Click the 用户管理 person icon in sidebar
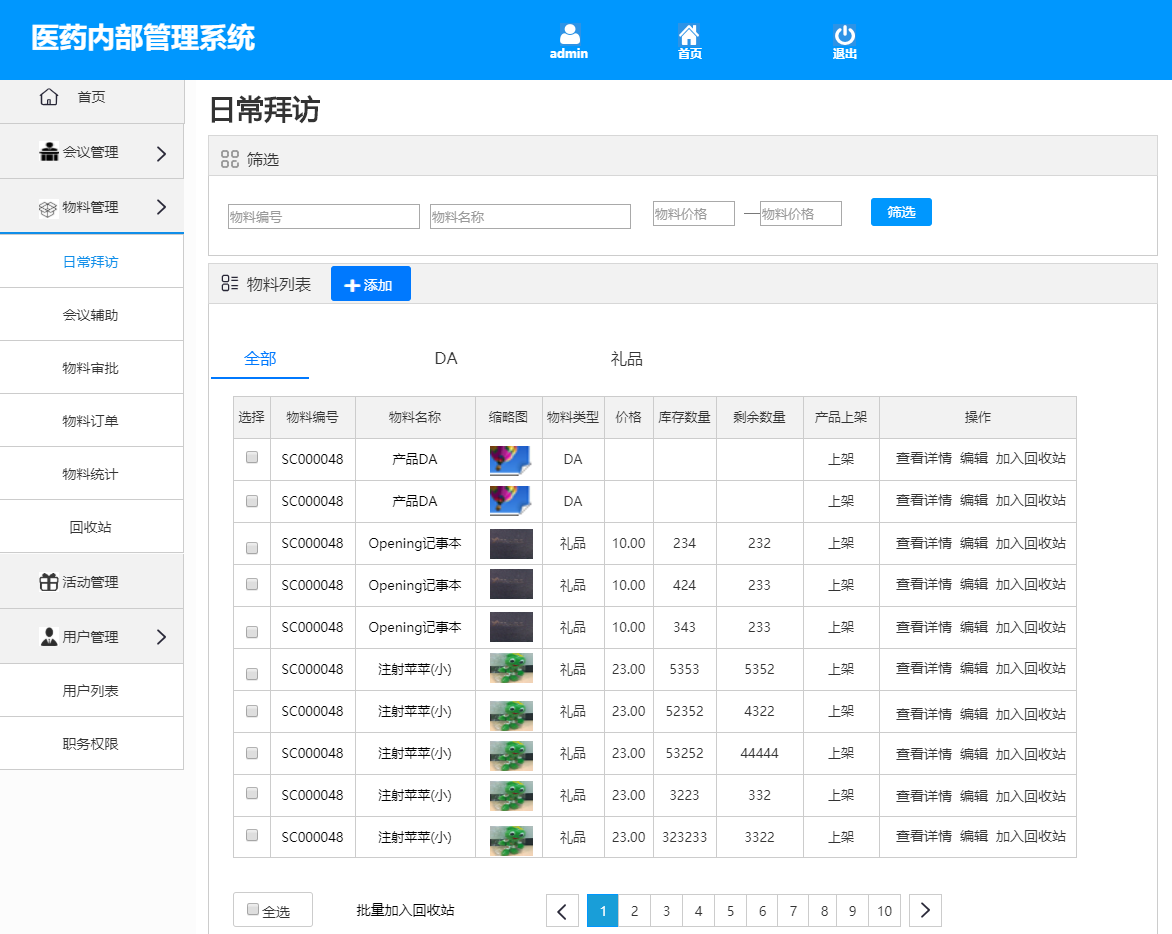This screenshot has height=934, width=1172. 48,636
